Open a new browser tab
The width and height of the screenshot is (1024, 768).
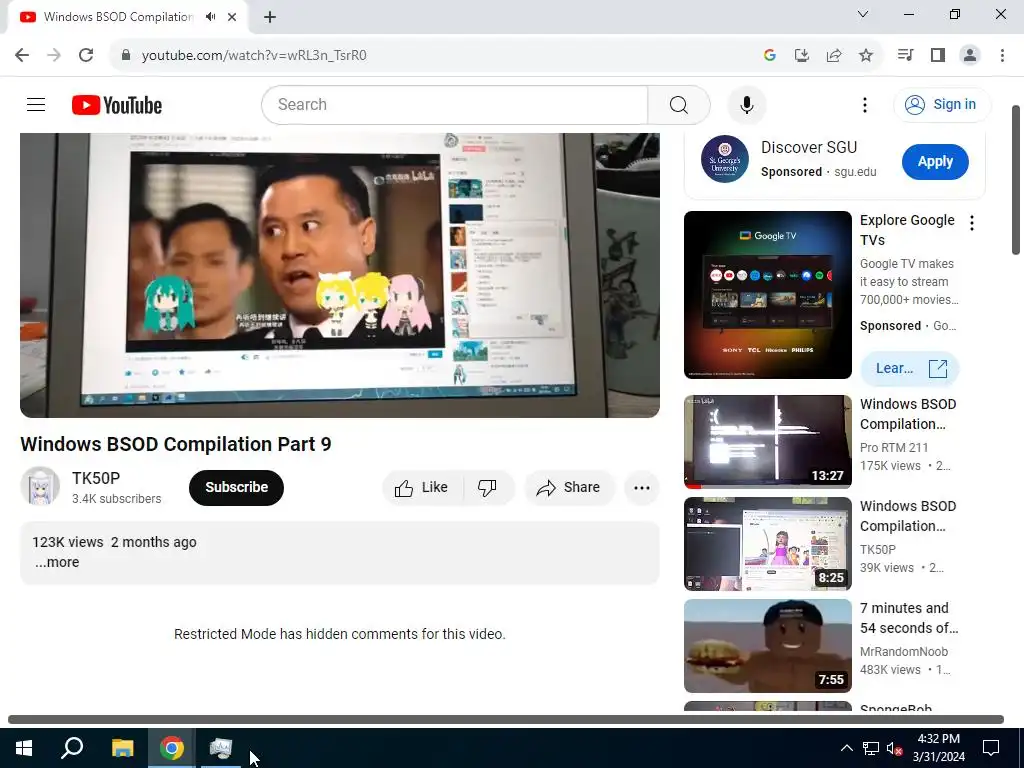click(x=270, y=17)
